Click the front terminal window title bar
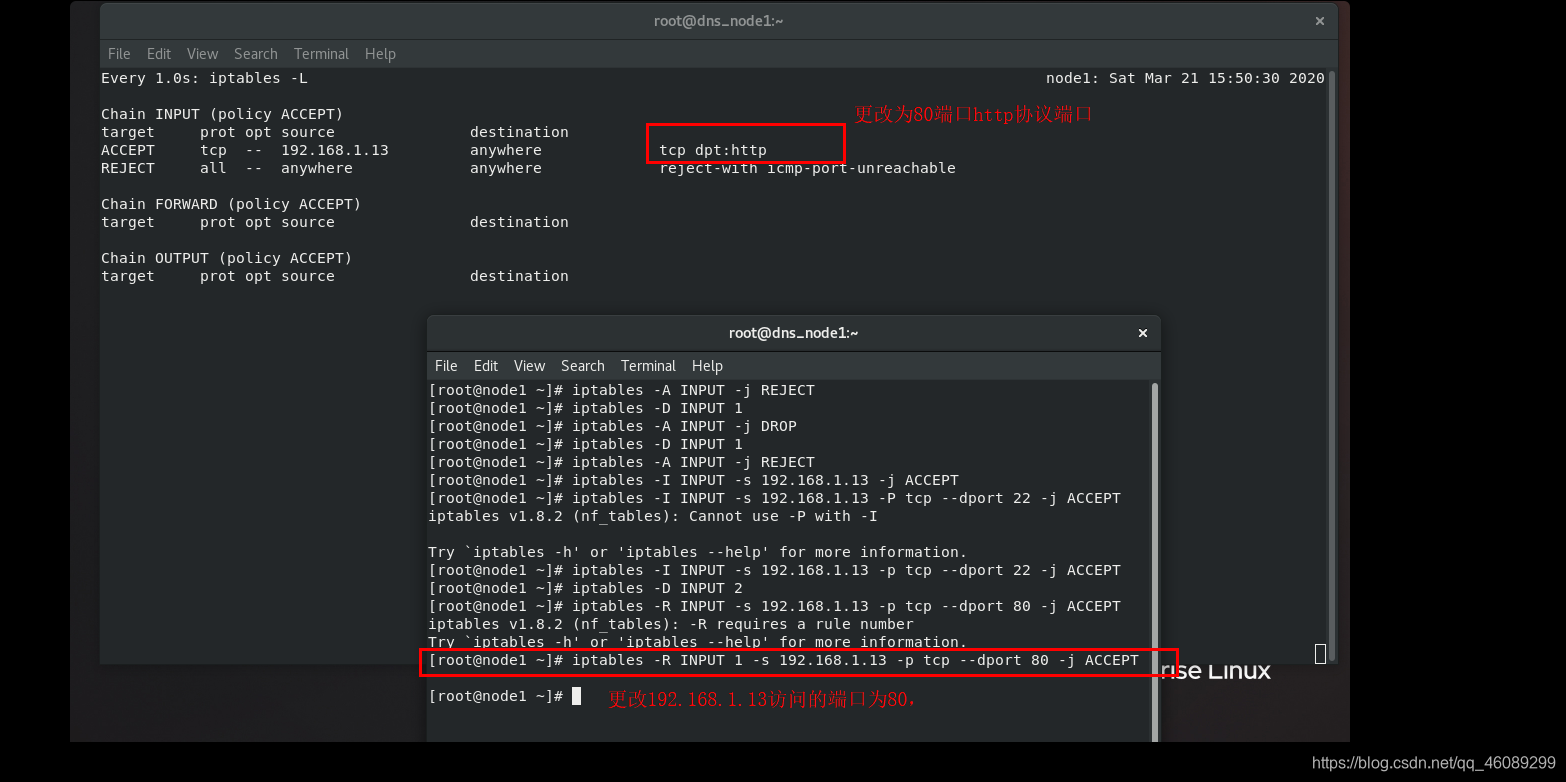The height and width of the screenshot is (782, 1566). (x=793, y=333)
